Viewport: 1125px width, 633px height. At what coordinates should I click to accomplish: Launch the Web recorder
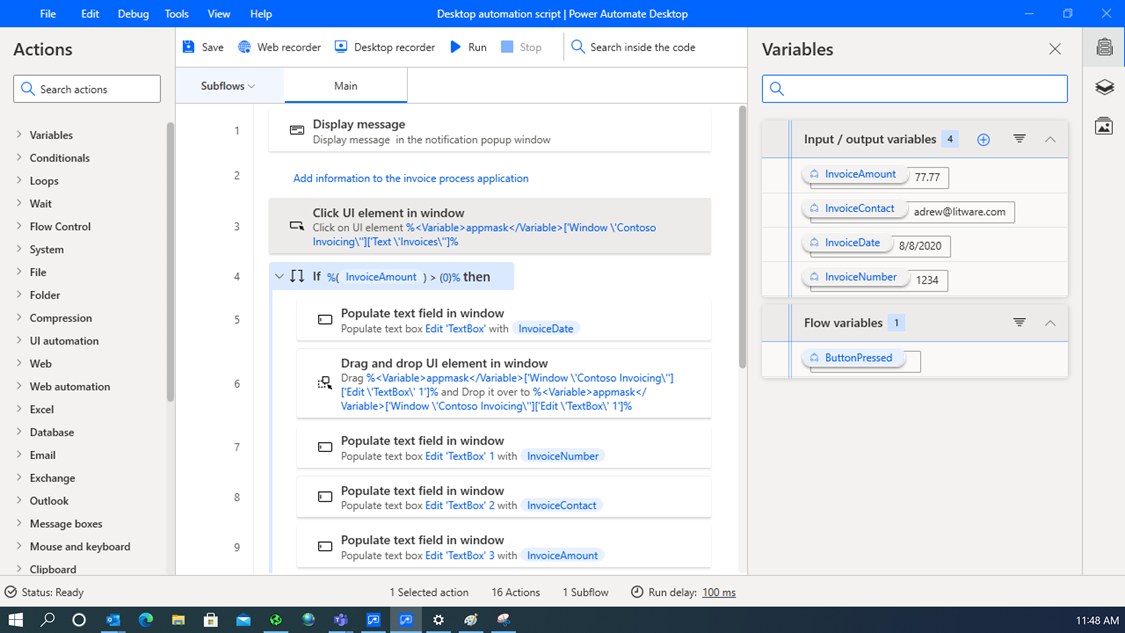[278, 46]
